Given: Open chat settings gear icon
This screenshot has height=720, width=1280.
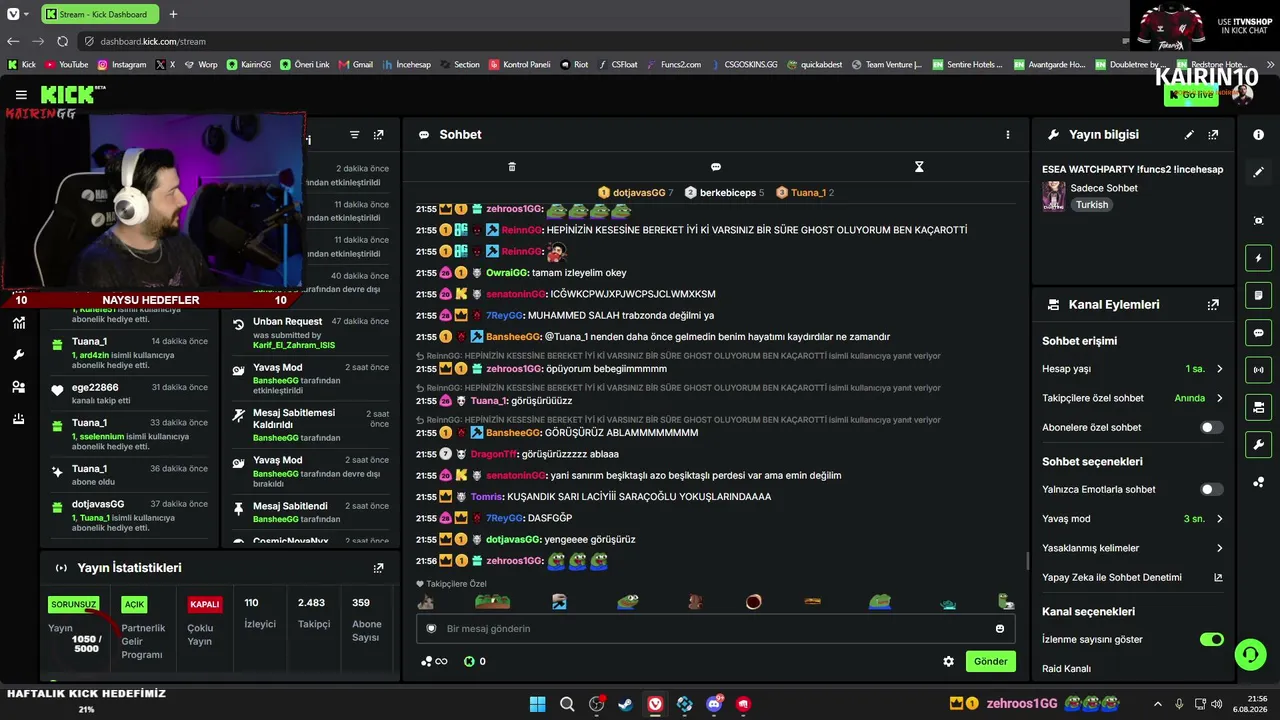Looking at the screenshot, I should click(x=948, y=661).
